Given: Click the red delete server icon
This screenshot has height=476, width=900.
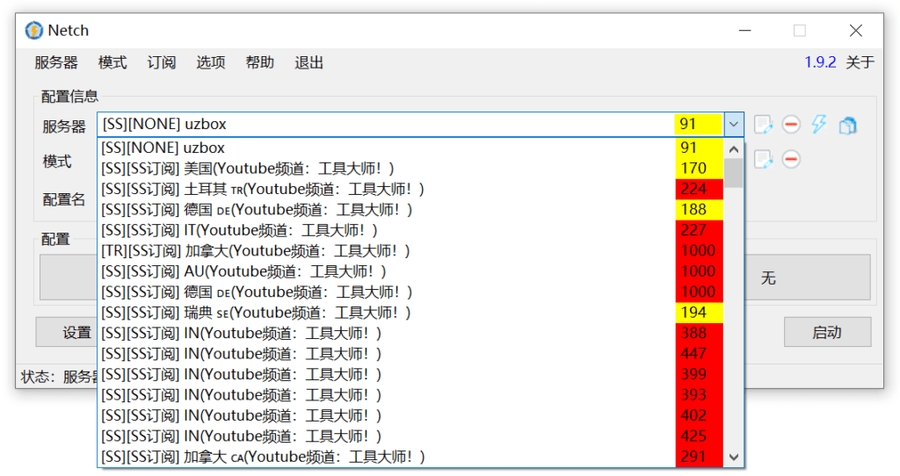Looking at the screenshot, I should click(x=791, y=125).
